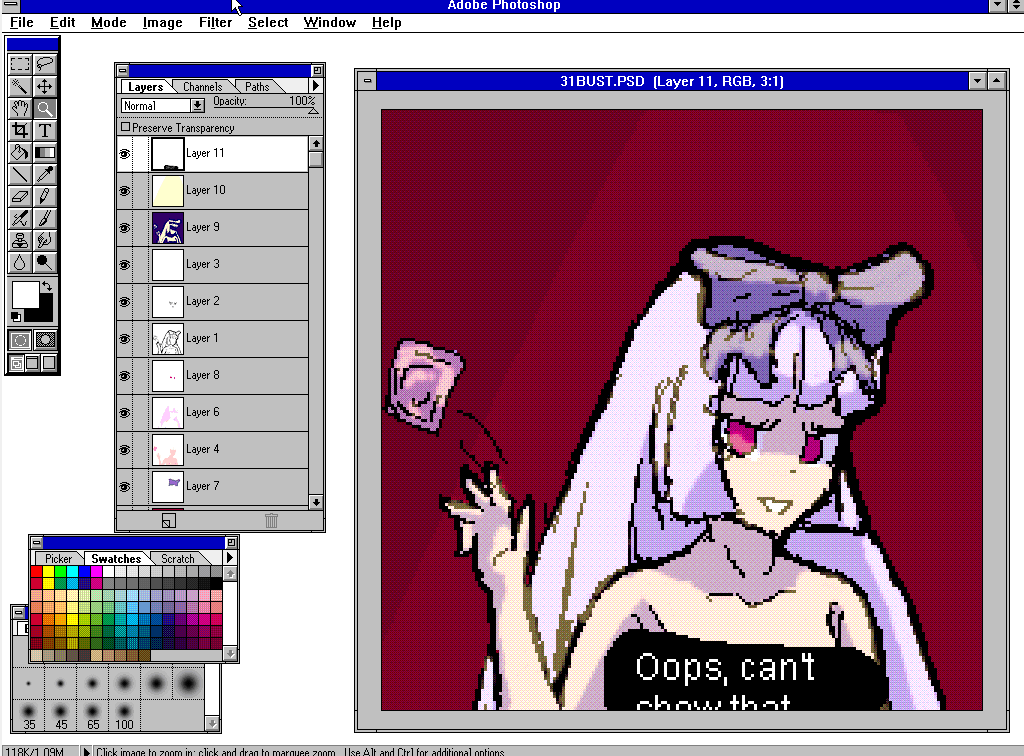Image resolution: width=1024 pixels, height=756 pixels.
Task: Select the Airbrush tool
Action: (x=20, y=218)
